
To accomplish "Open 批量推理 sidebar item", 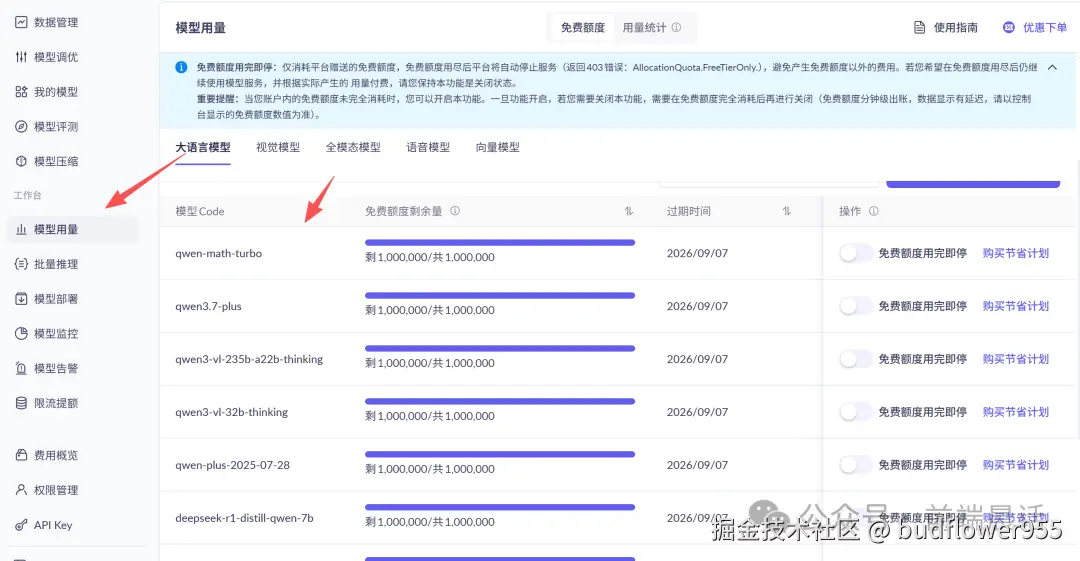I will 47,264.
